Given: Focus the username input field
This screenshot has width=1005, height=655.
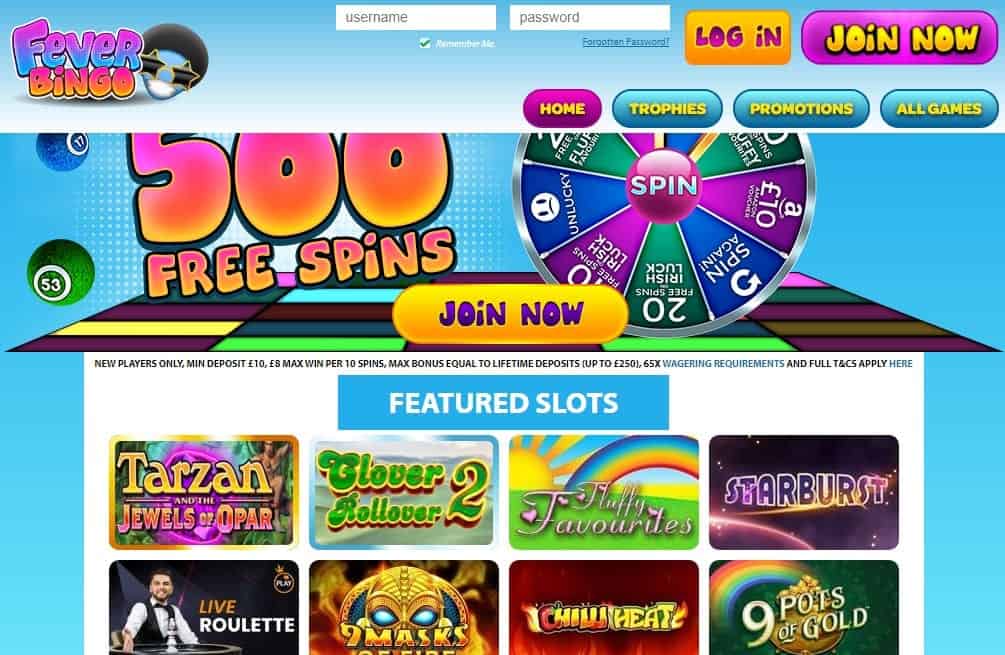Looking at the screenshot, I should (416, 17).
